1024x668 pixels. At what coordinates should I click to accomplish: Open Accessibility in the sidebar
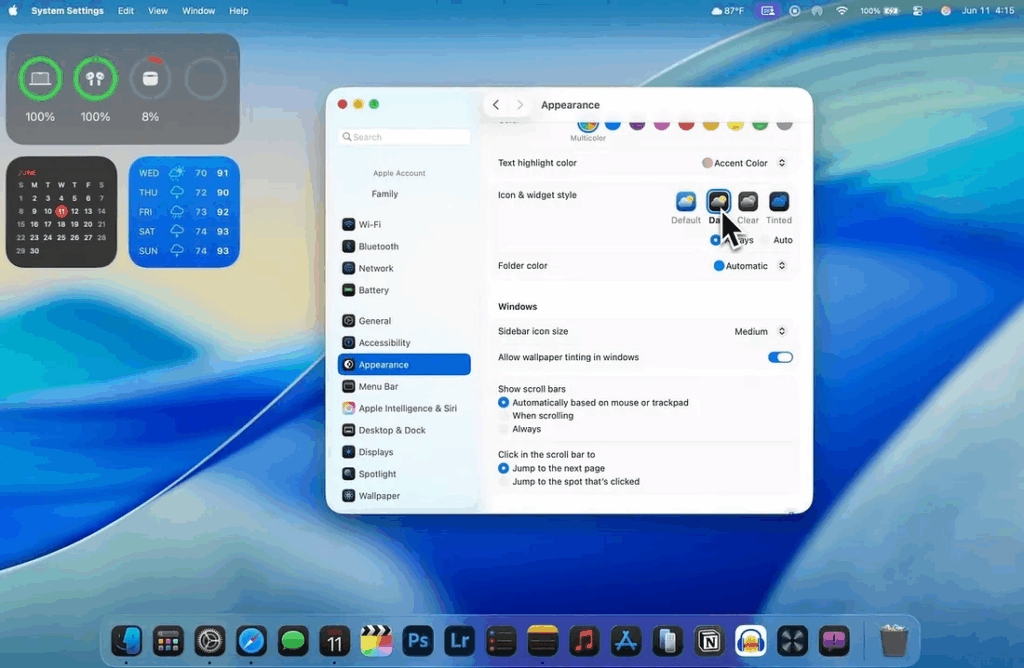(x=384, y=343)
